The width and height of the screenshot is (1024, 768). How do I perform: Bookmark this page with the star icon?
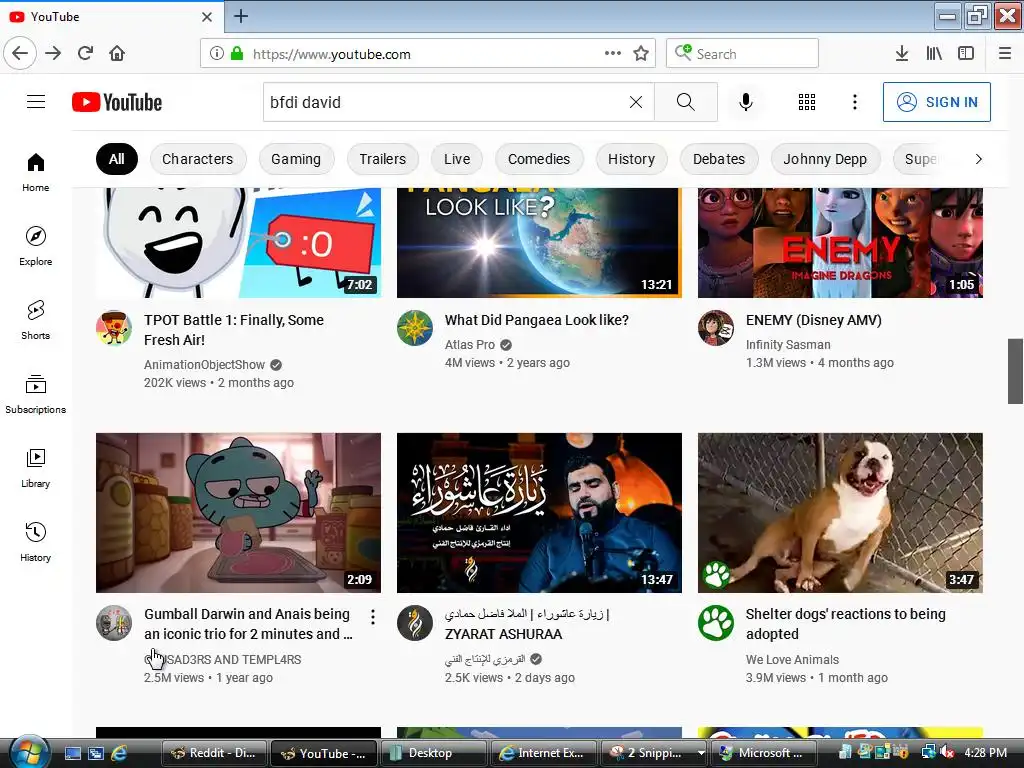(641, 54)
